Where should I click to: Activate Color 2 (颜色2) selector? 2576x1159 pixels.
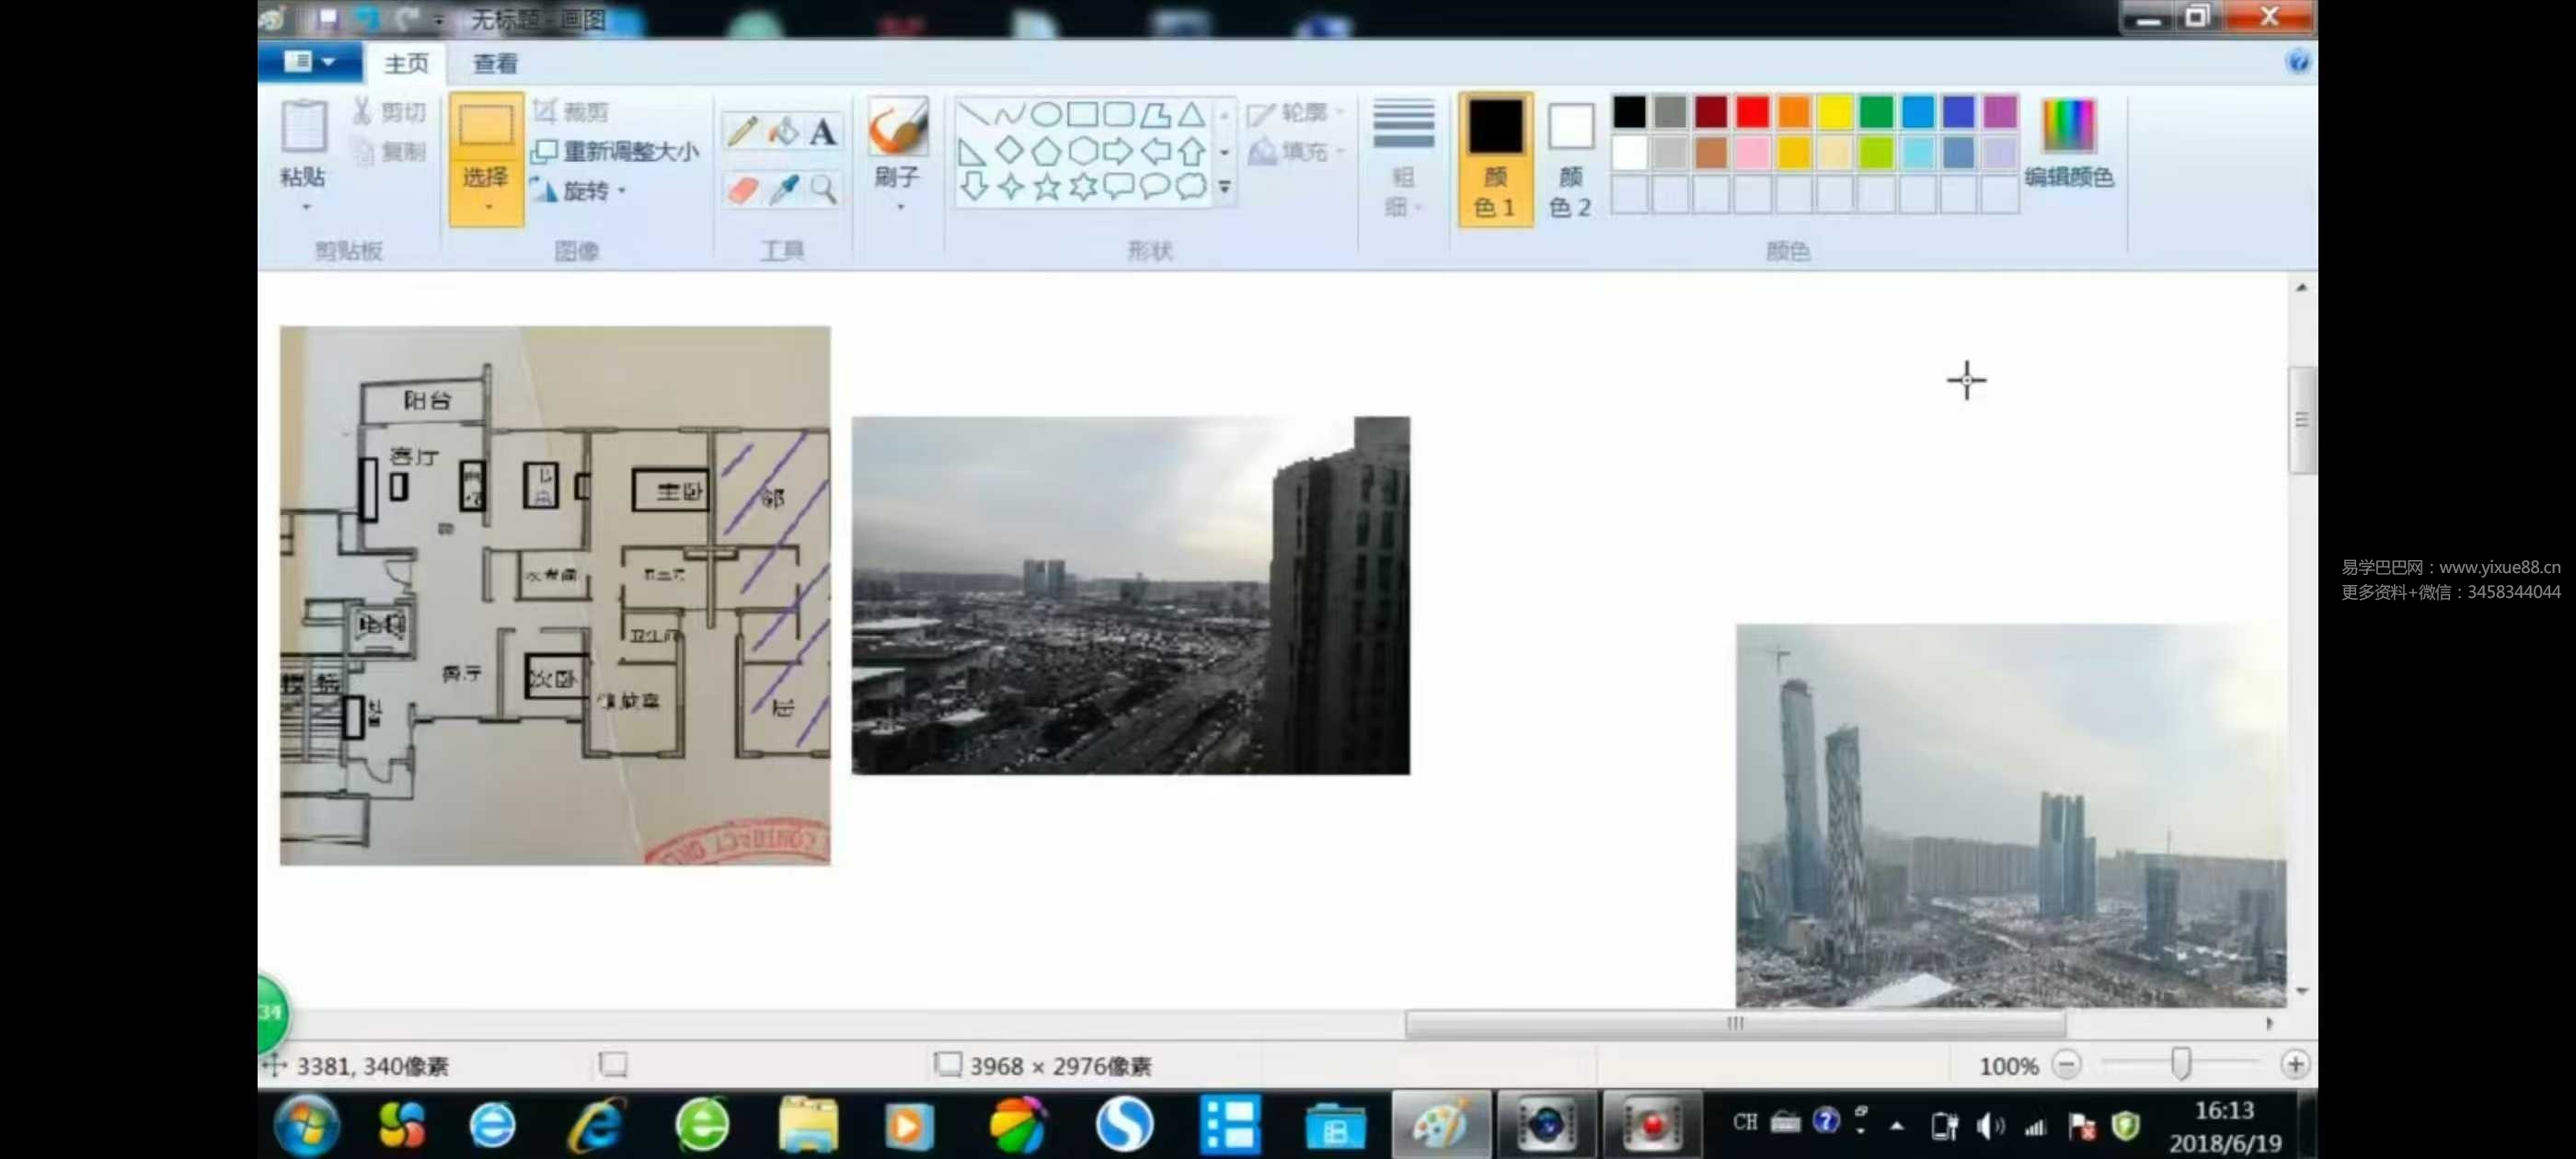1570,158
